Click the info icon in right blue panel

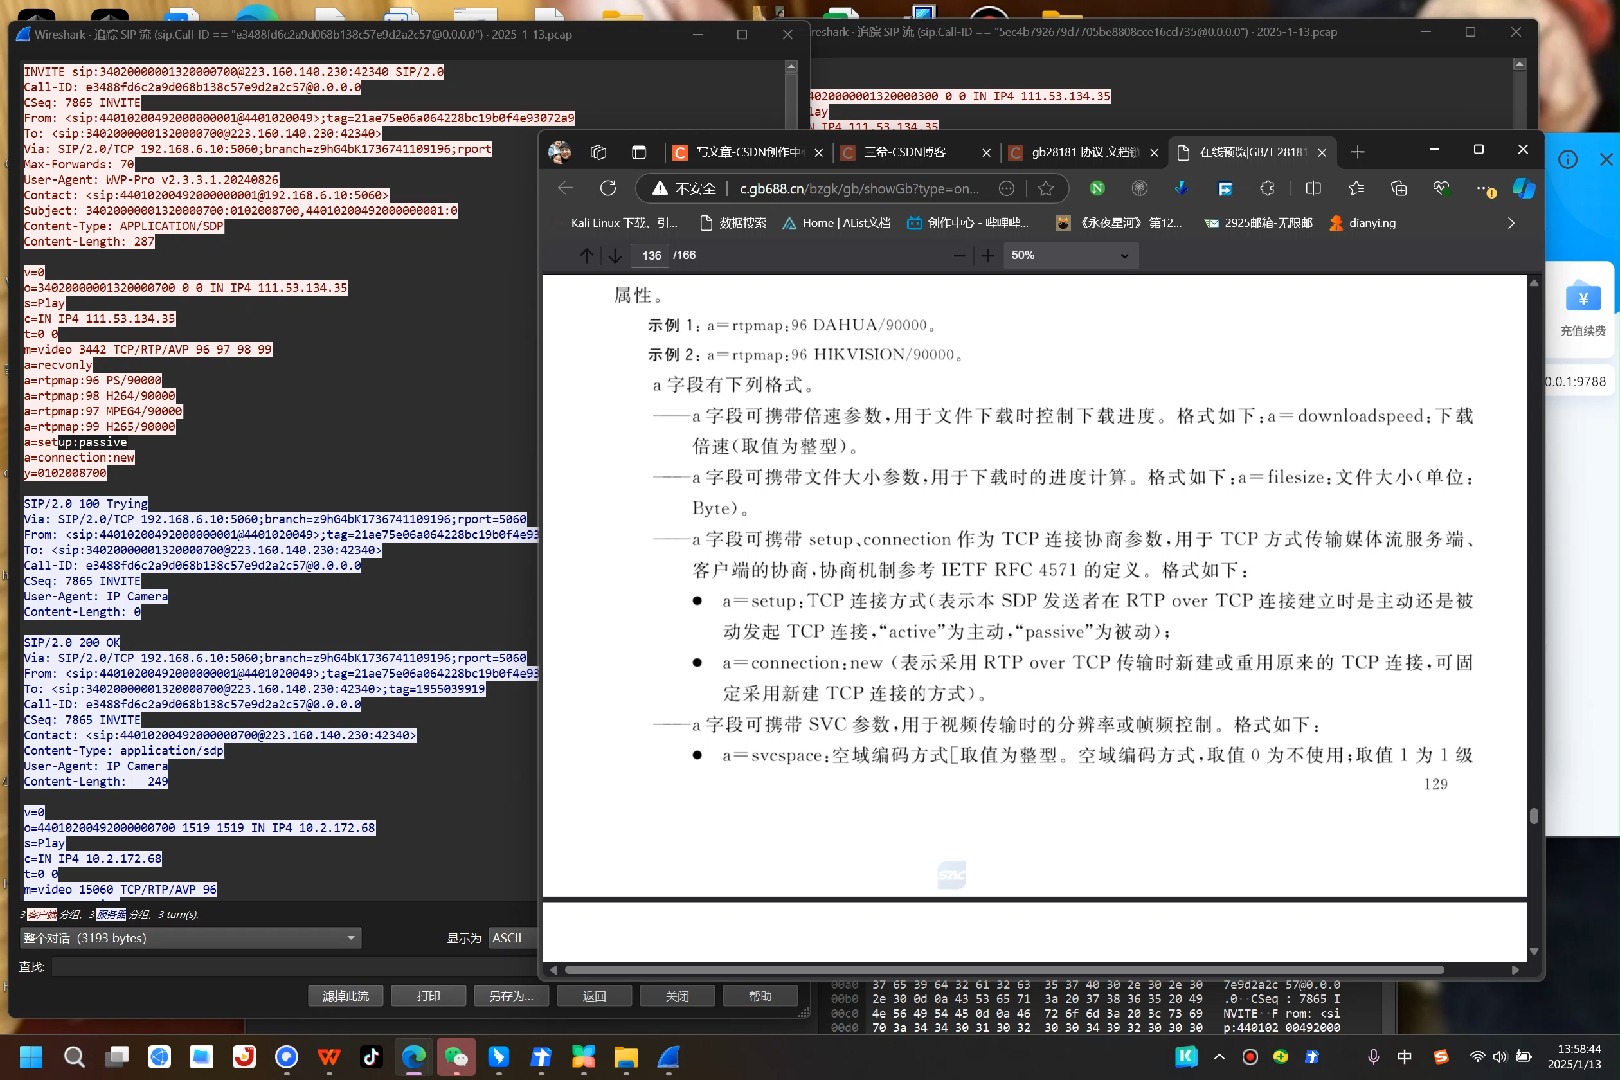1567,160
